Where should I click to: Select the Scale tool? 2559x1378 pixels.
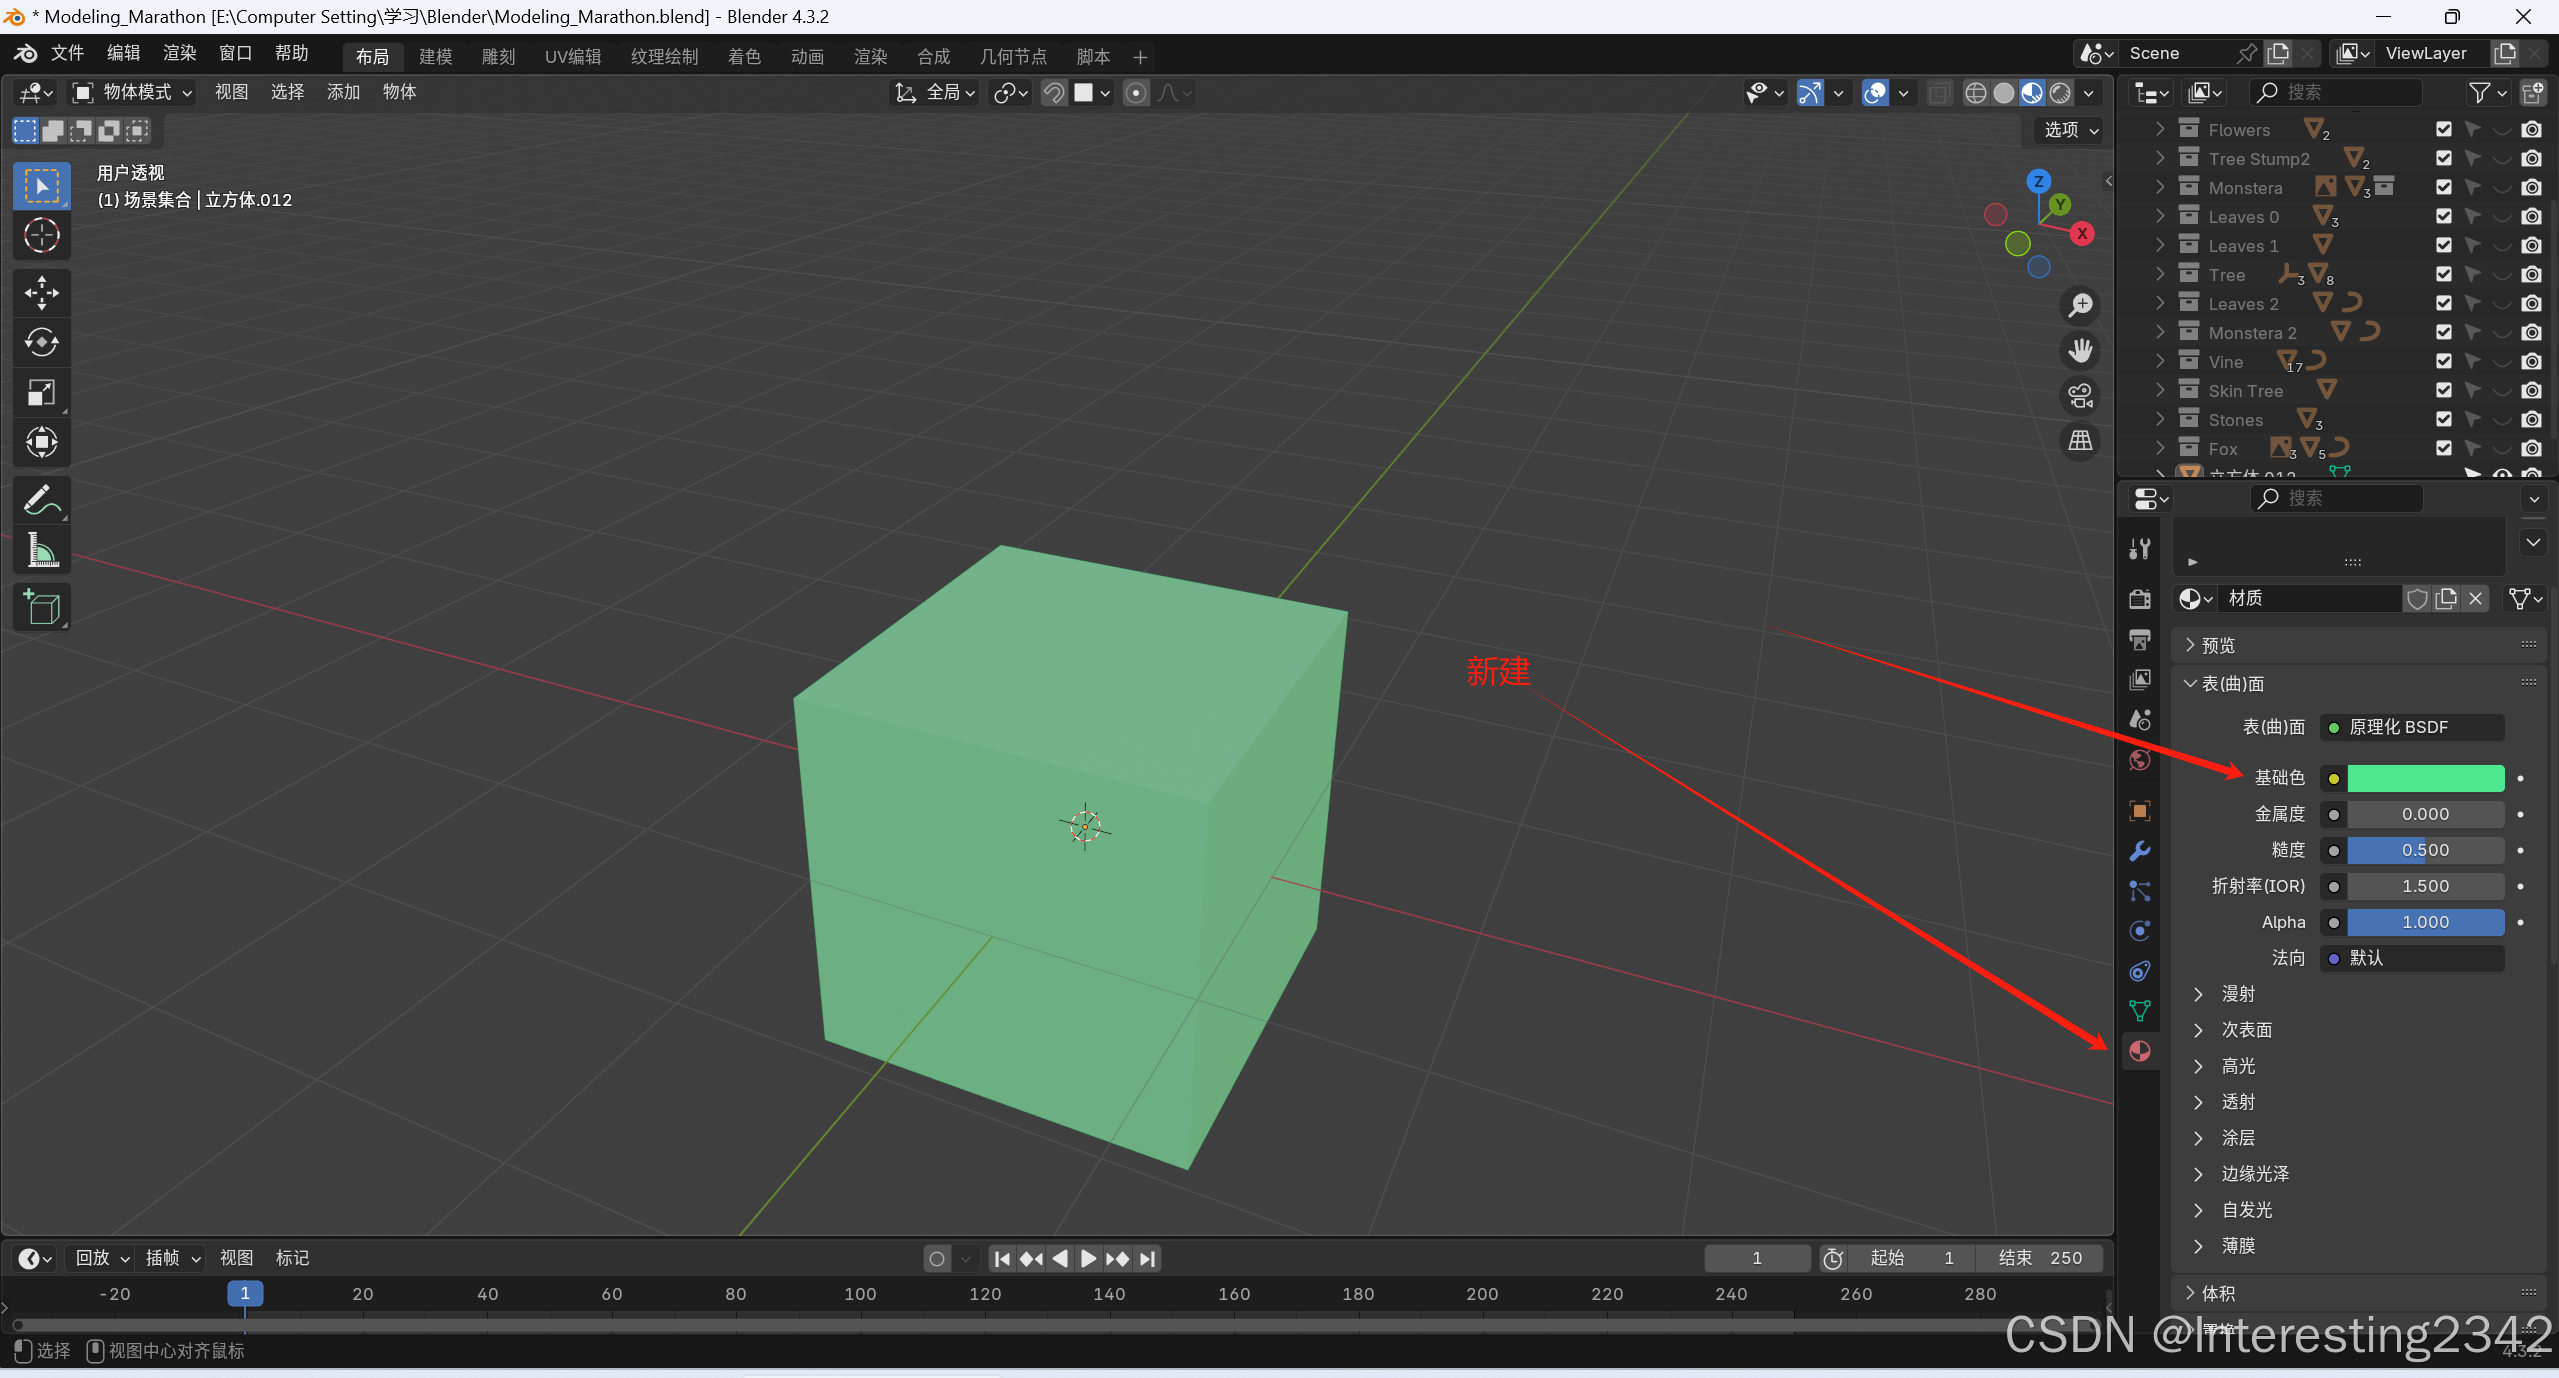tap(41, 392)
